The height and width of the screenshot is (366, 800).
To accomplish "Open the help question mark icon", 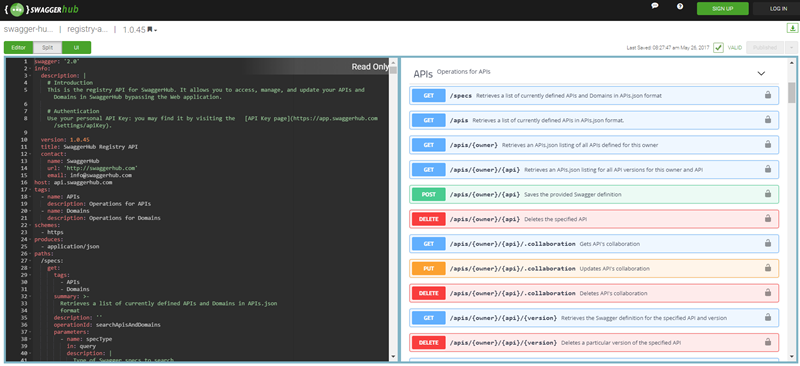I will 680,6.
